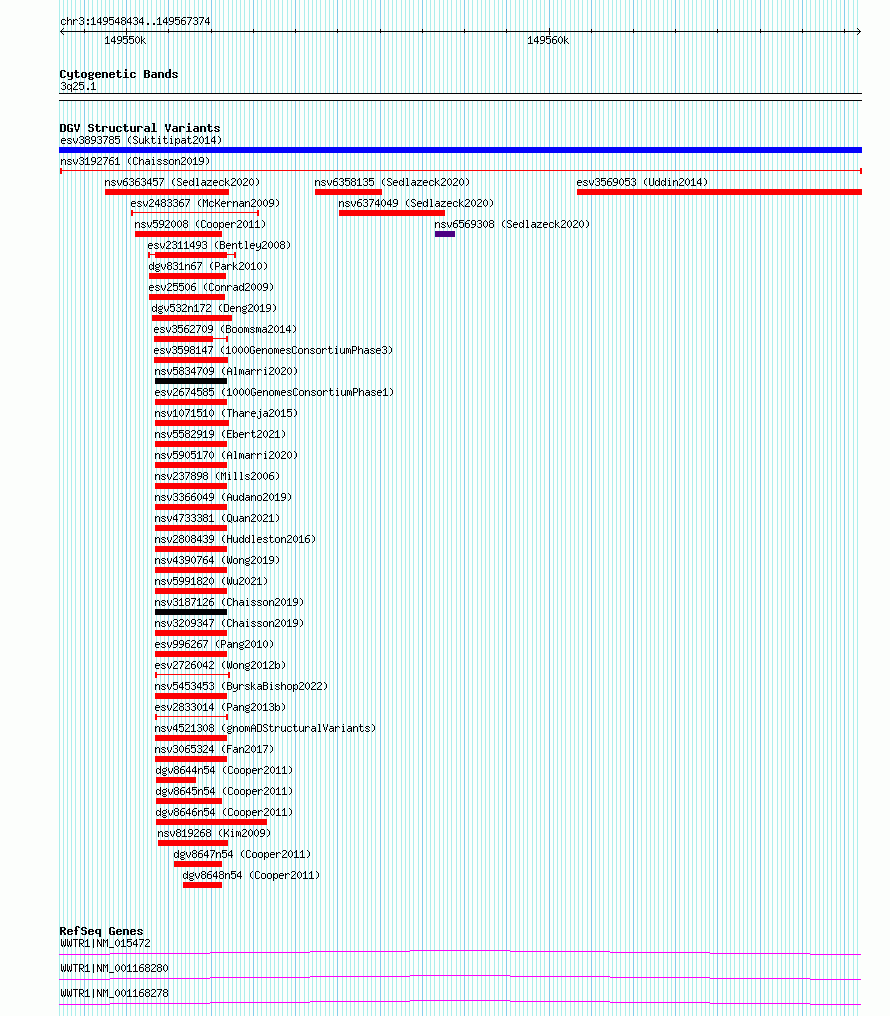Open esv2674585 (1000GenomesConsortiumPhase1) variant

pyautogui.click(x=274, y=392)
